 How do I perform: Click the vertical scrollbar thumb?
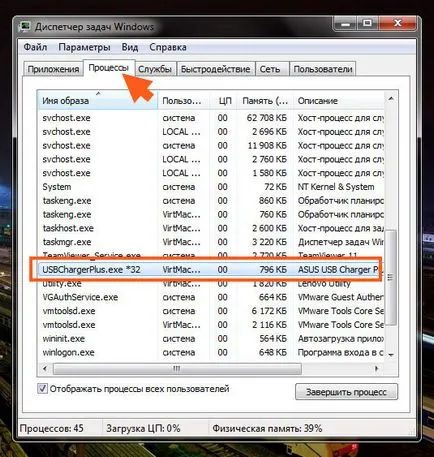pyautogui.click(x=391, y=277)
